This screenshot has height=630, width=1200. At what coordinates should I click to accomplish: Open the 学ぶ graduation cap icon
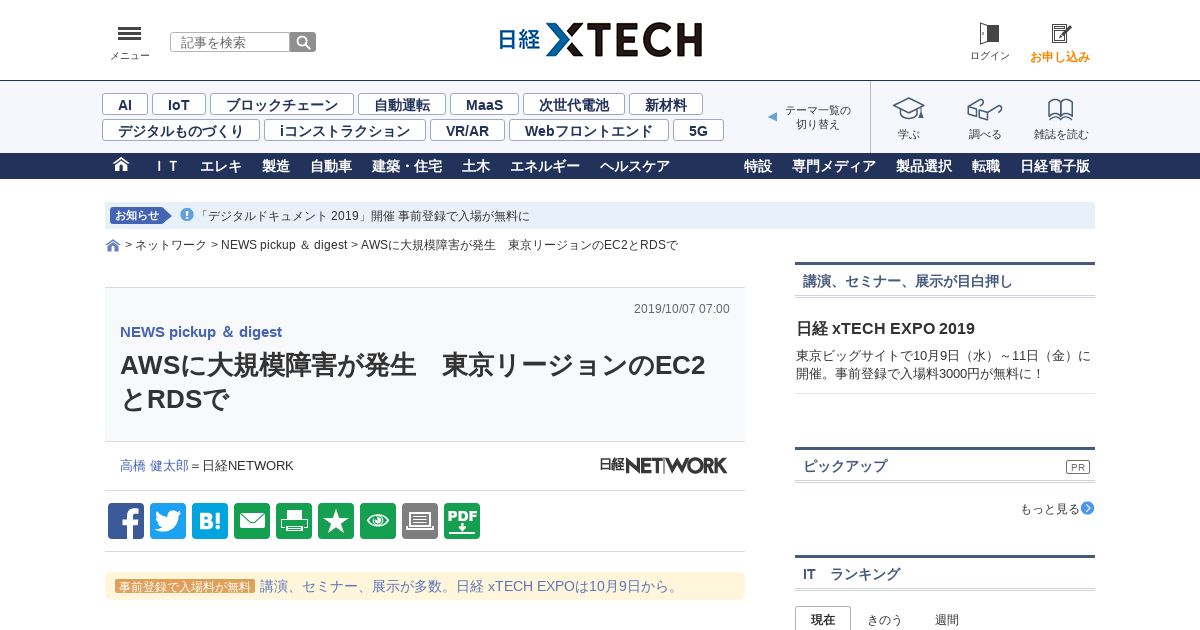coord(908,108)
